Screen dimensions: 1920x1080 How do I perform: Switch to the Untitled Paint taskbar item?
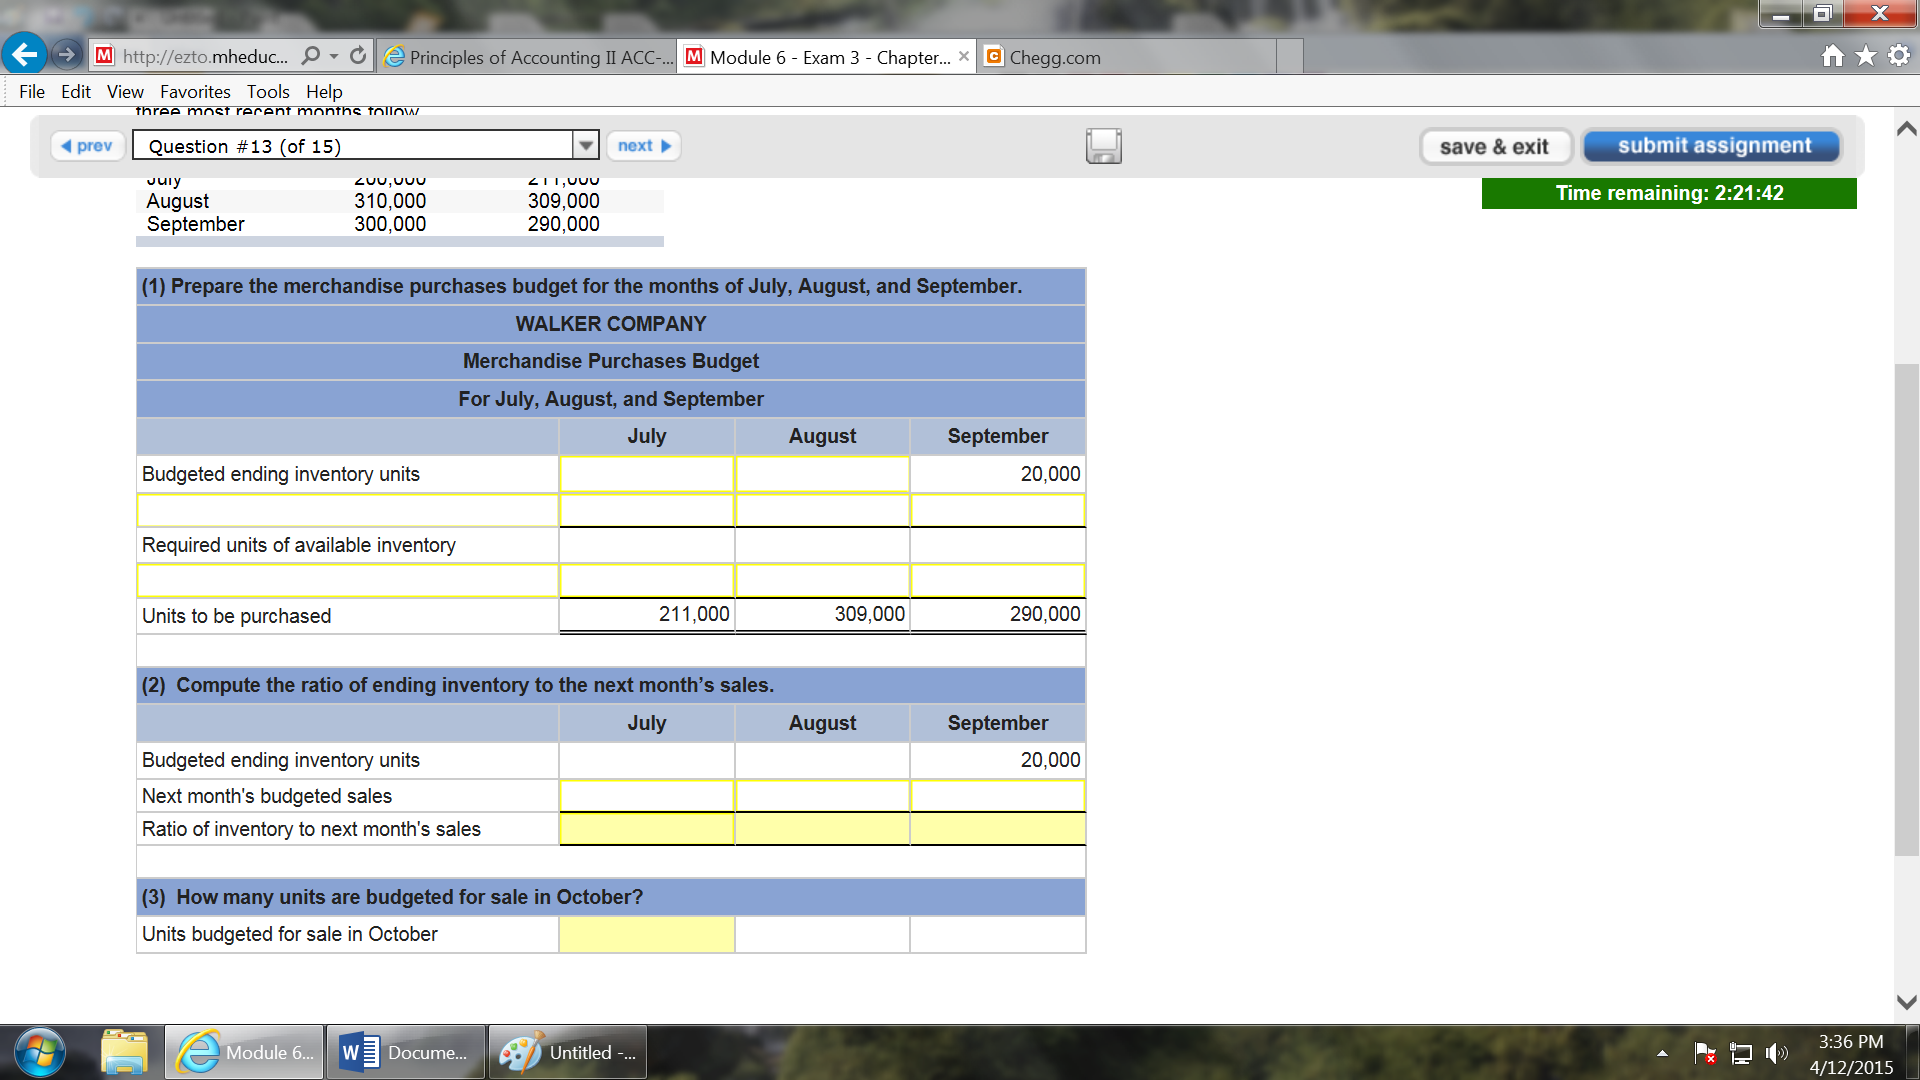click(568, 1052)
